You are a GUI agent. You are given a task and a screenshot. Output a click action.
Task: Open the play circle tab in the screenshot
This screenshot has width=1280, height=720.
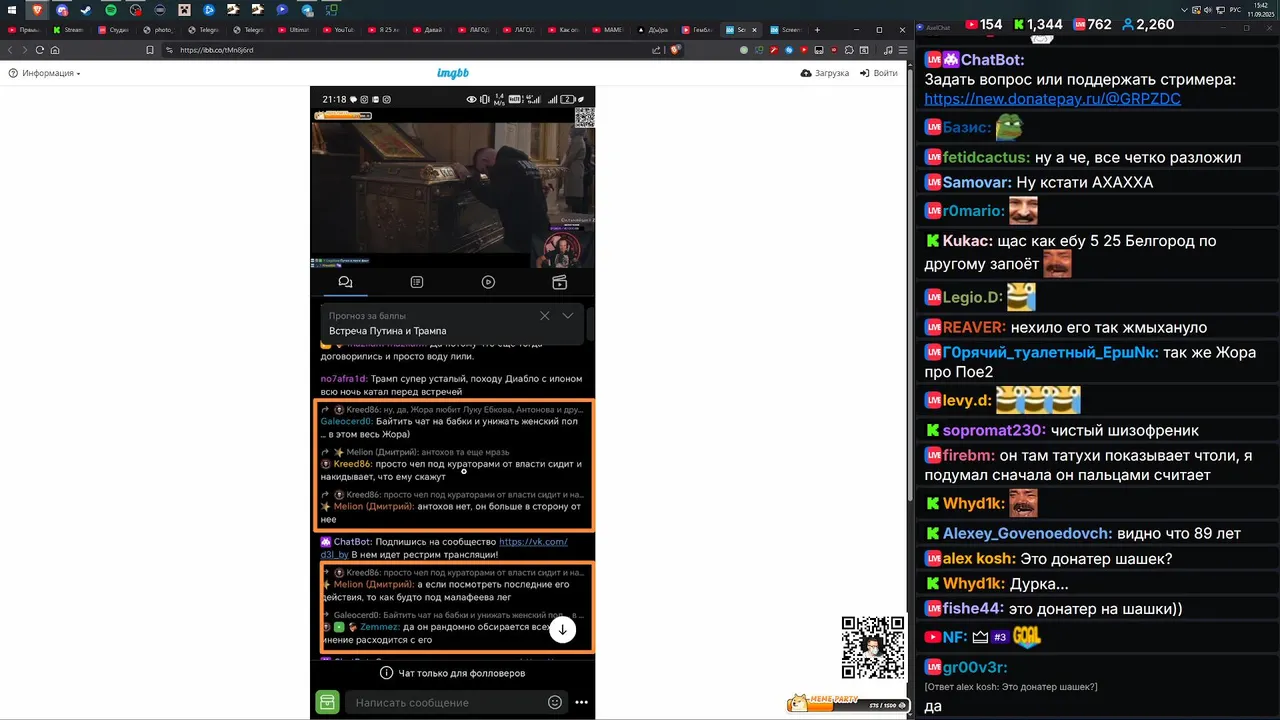click(x=488, y=282)
